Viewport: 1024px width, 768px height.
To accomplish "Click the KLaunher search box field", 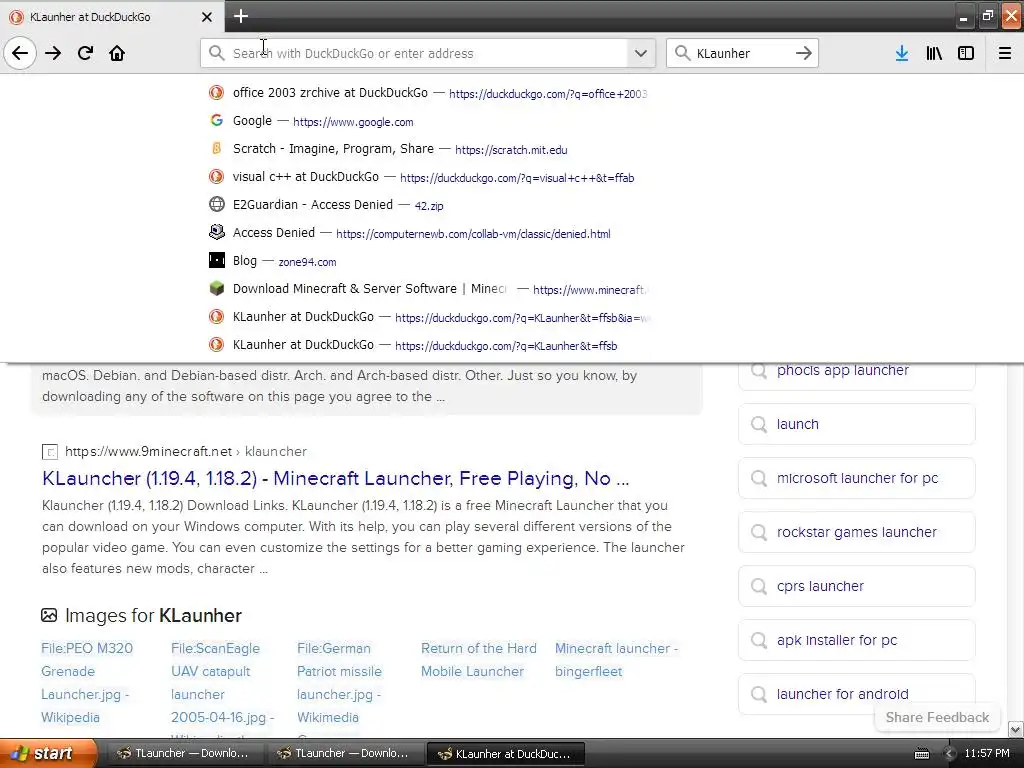I will [x=743, y=53].
